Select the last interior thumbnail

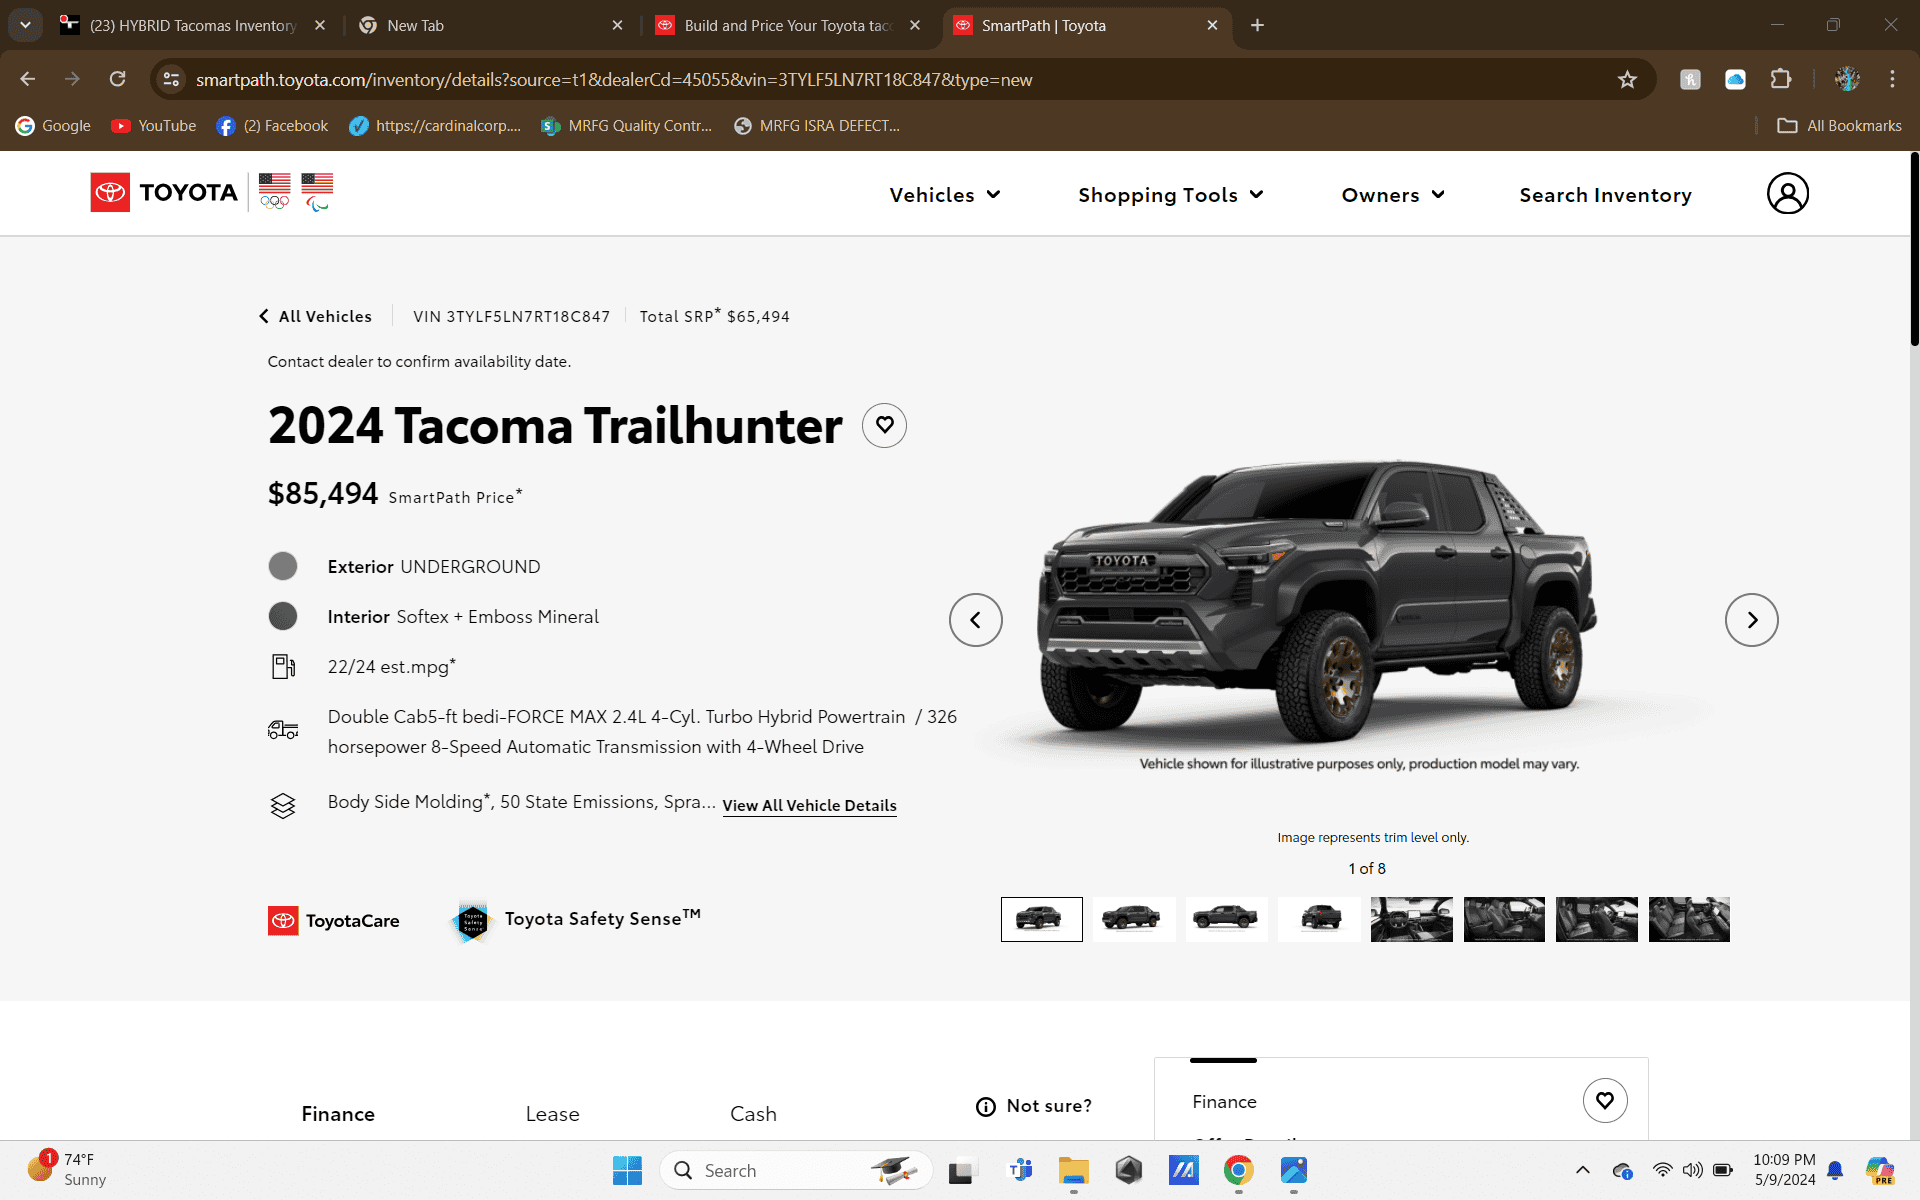point(1689,919)
